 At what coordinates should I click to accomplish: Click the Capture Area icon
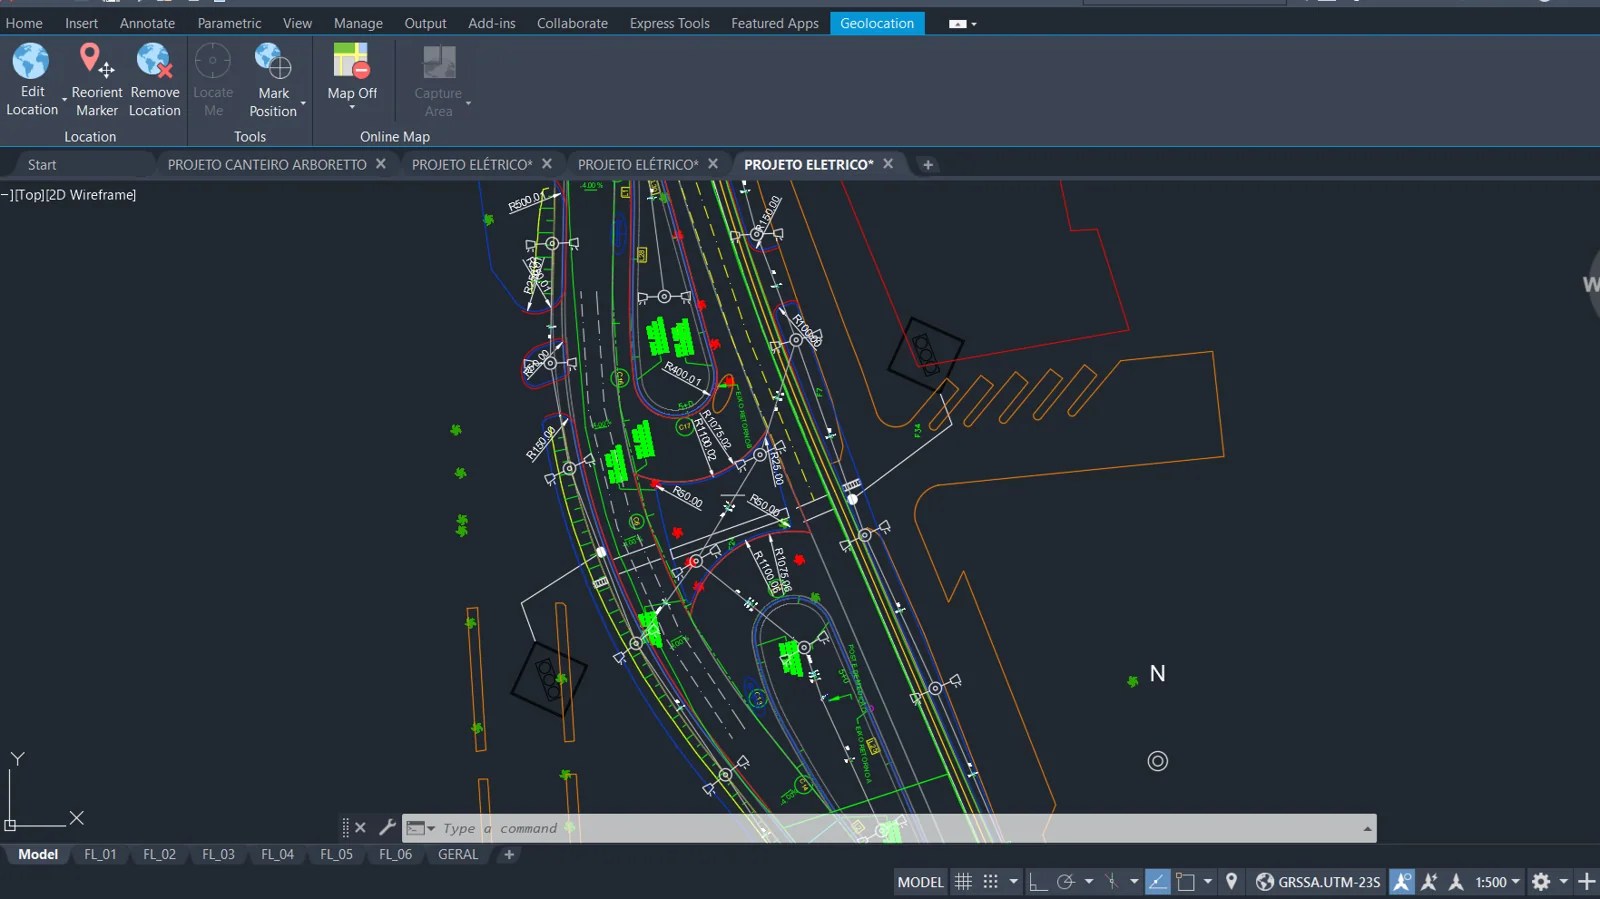pyautogui.click(x=438, y=62)
